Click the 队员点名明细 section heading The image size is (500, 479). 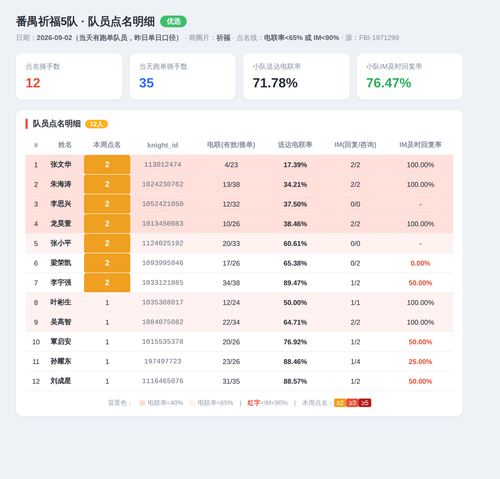coord(57,124)
